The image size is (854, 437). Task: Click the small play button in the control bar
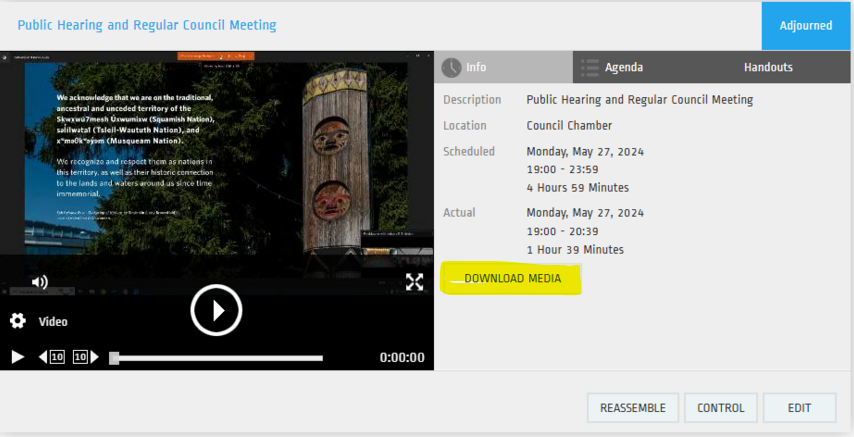pos(18,357)
